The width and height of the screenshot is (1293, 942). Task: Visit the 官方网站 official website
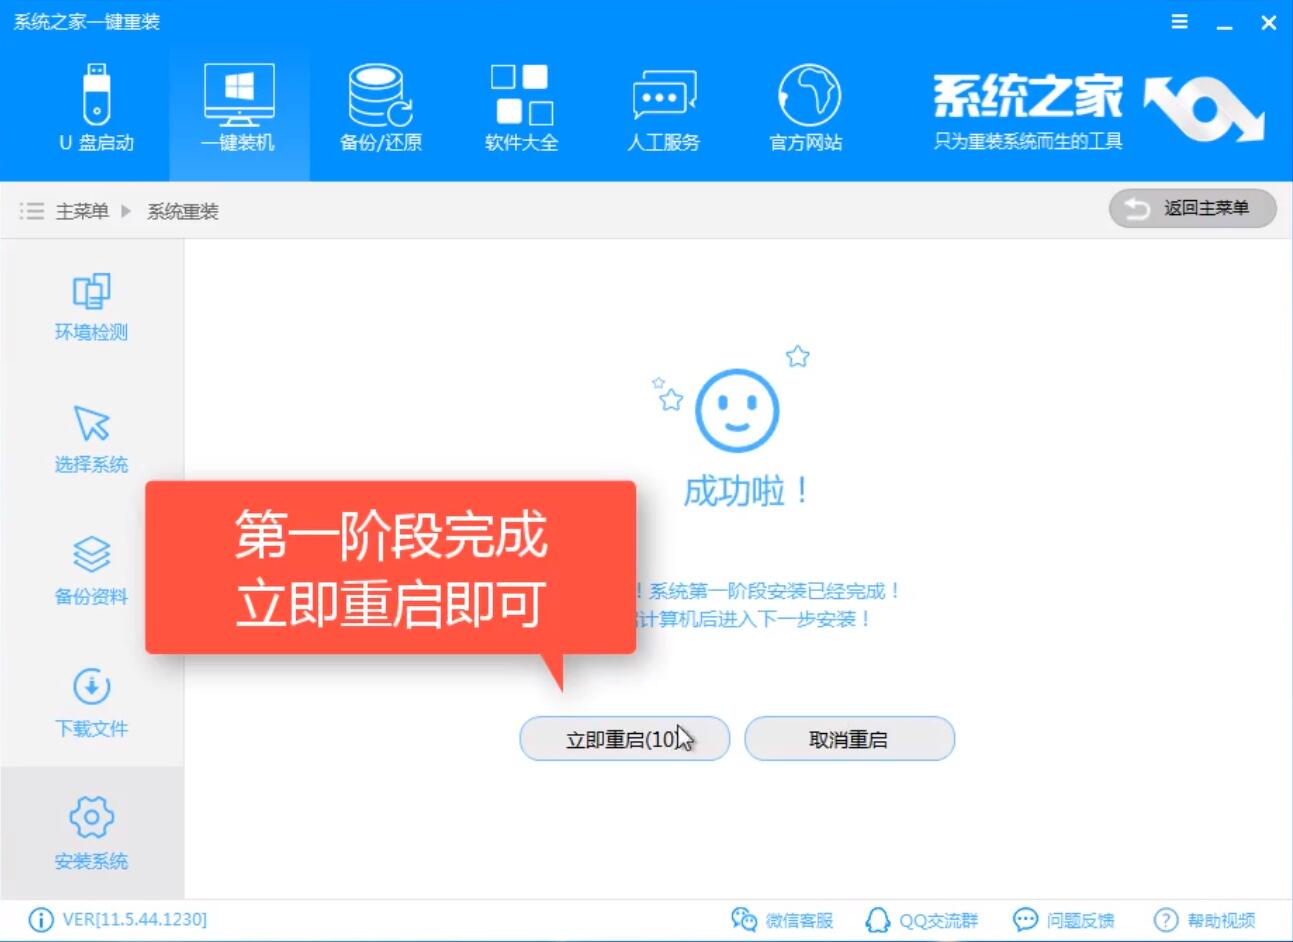pyautogui.click(x=806, y=105)
